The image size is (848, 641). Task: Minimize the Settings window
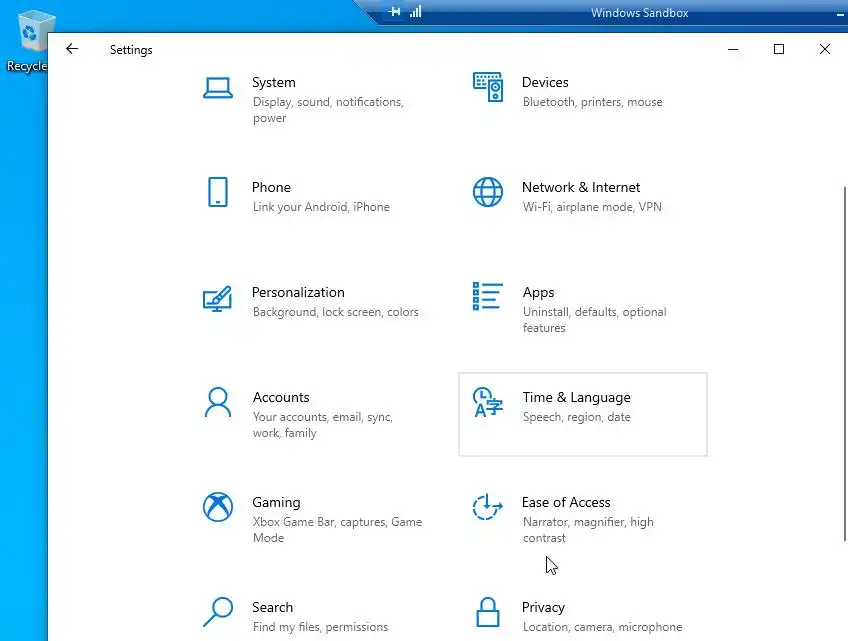point(733,49)
